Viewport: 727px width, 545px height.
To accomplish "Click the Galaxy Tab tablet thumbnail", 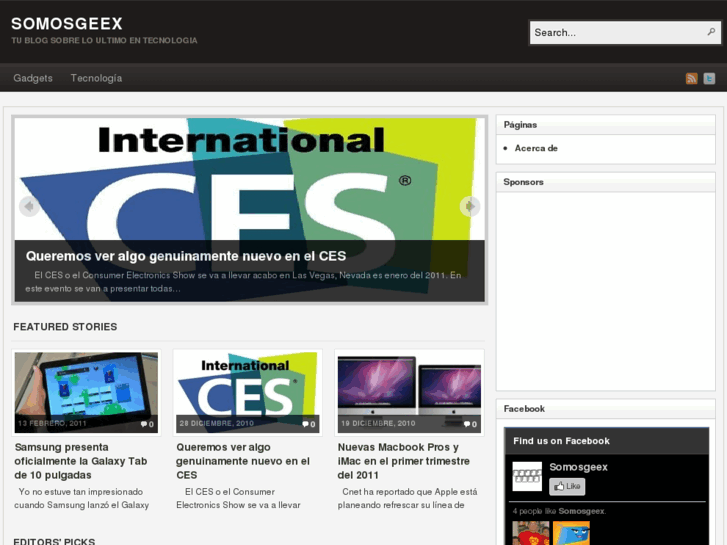I will pos(86,392).
